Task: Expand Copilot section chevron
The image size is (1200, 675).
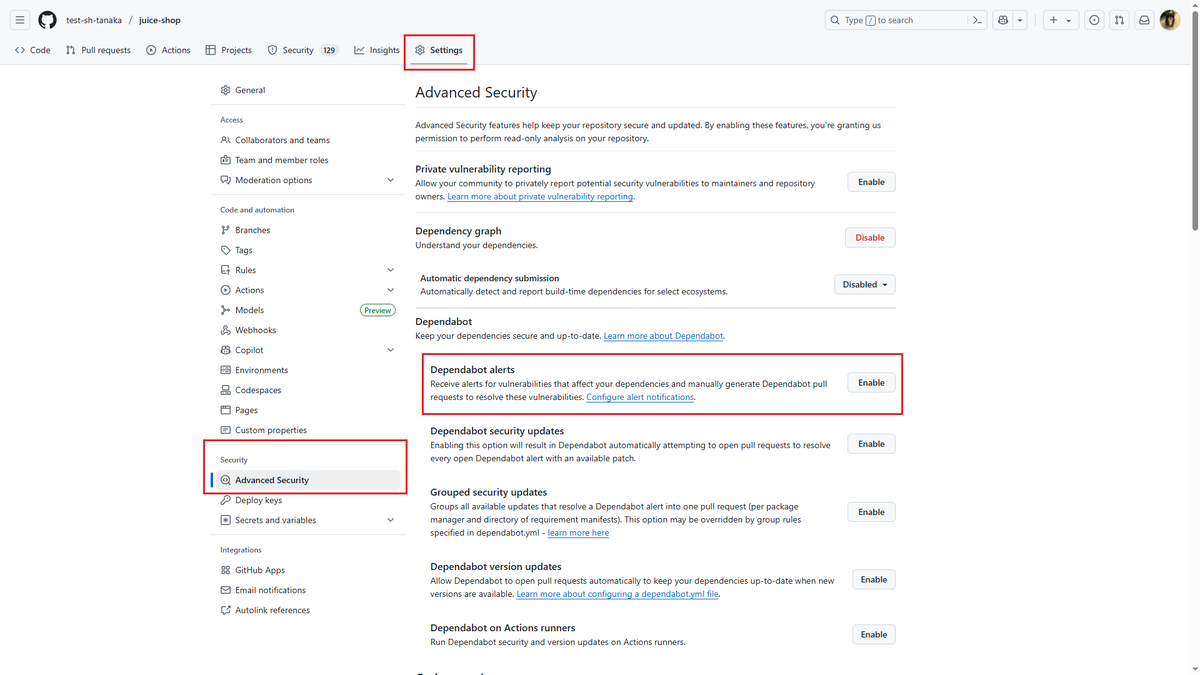Action: [390, 350]
